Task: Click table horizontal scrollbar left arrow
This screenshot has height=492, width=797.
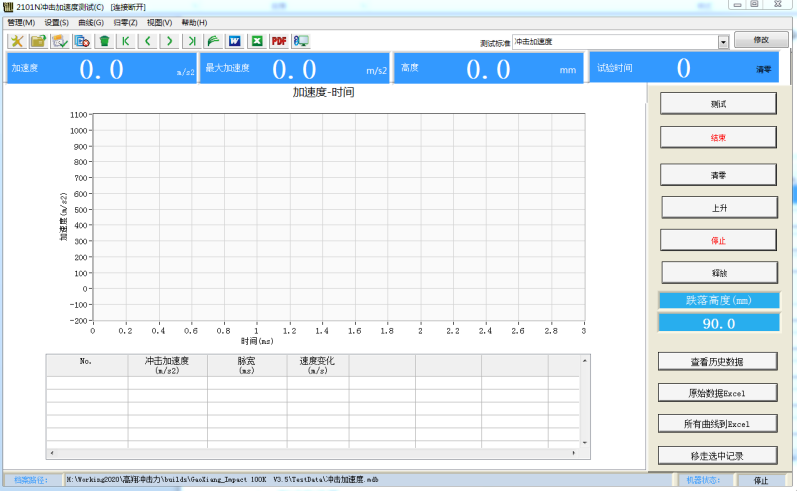Action: (x=52, y=453)
